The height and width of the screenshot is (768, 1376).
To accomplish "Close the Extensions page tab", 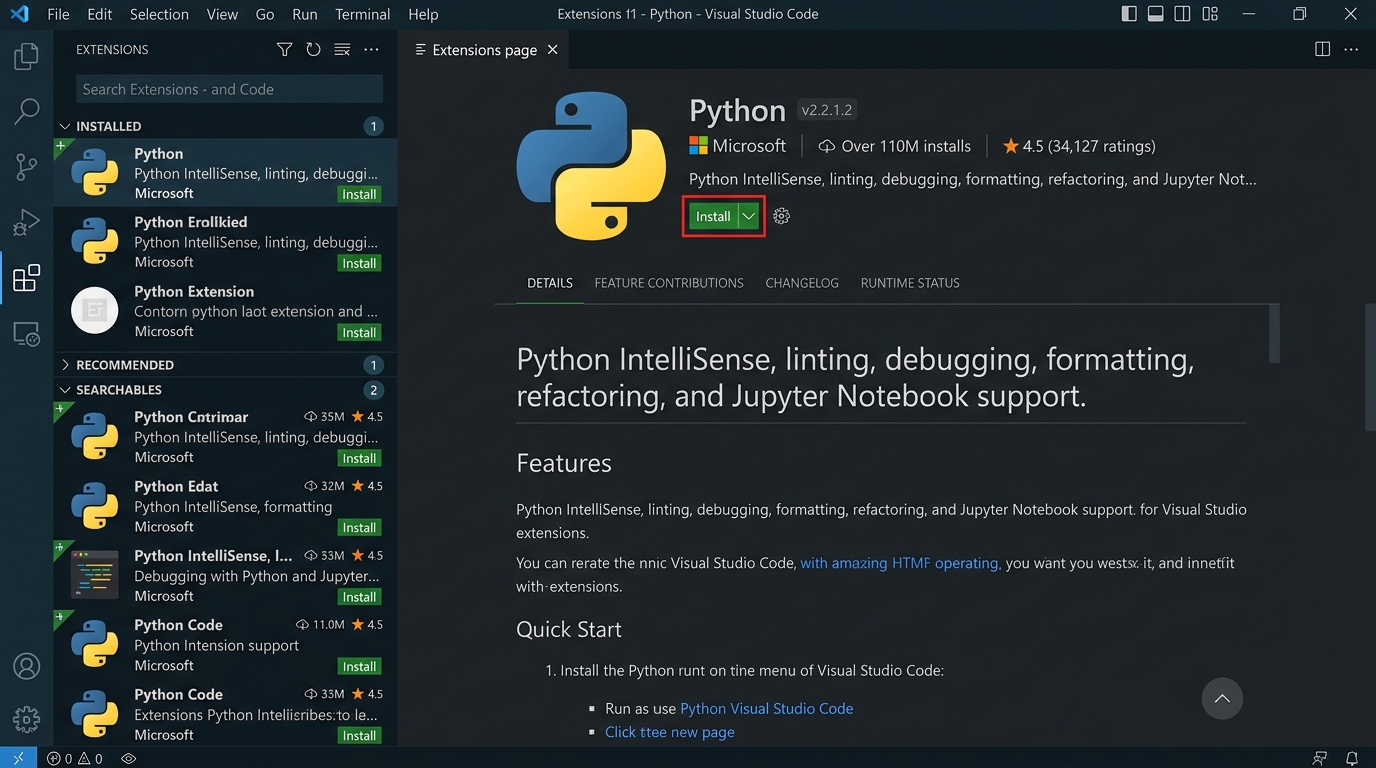I will (x=552, y=50).
